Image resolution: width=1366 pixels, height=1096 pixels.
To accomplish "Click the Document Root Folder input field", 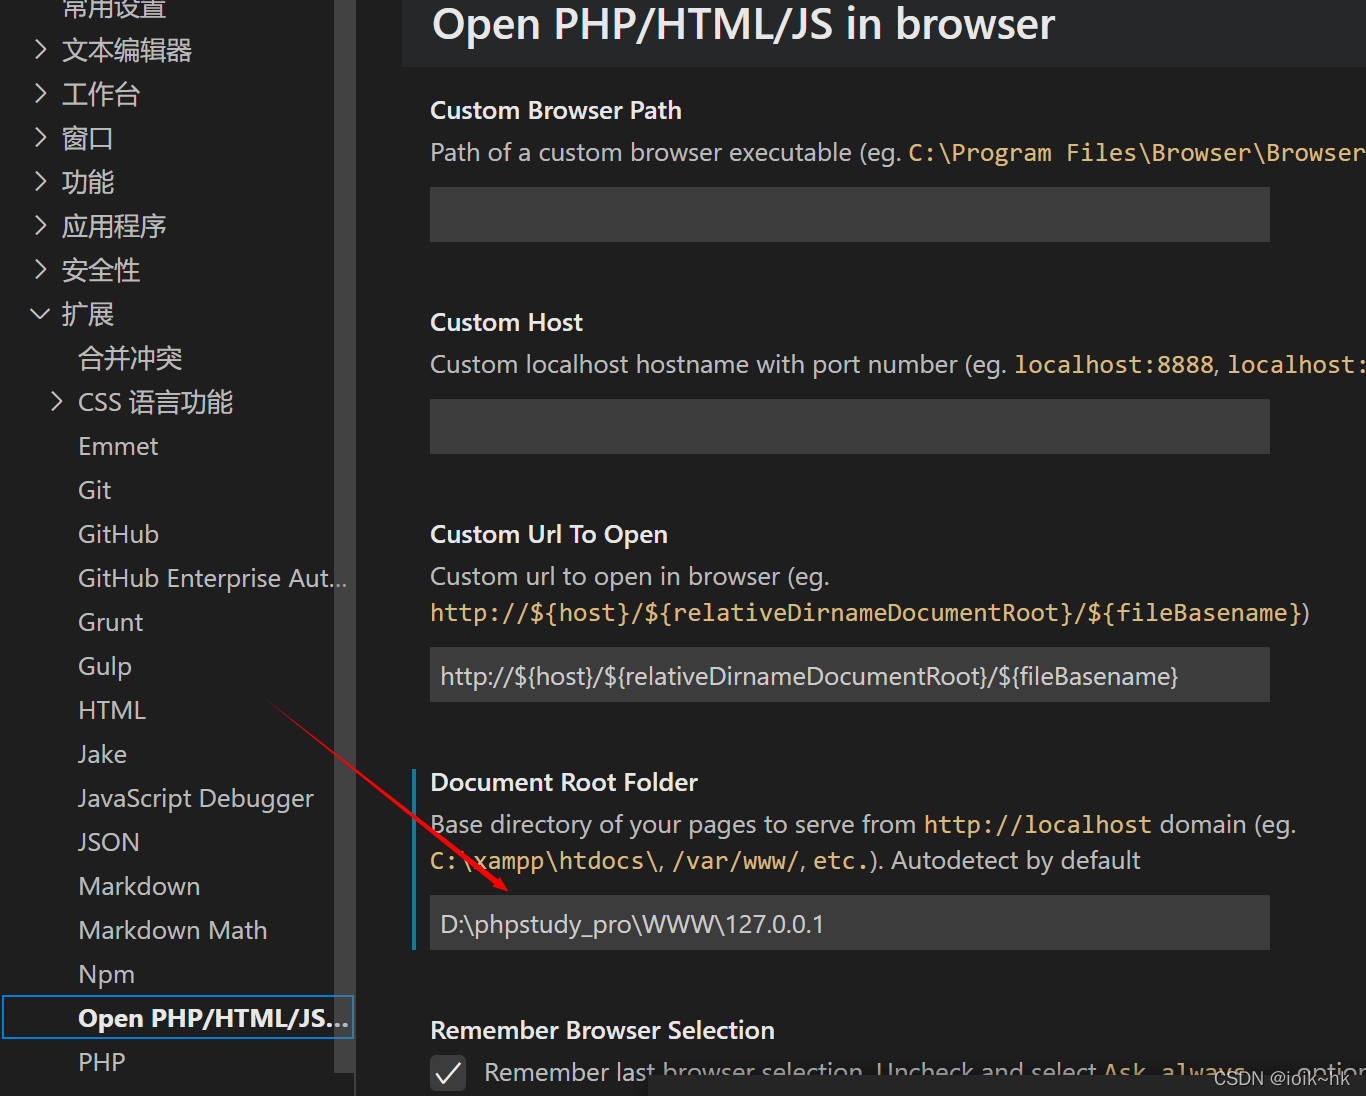I will (850, 922).
